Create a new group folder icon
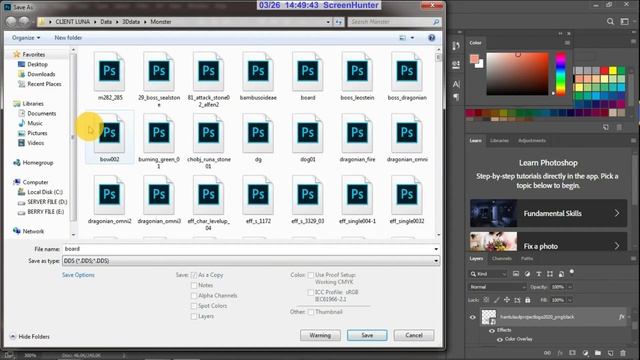Viewport: 640px width, 360px height. (598, 353)
